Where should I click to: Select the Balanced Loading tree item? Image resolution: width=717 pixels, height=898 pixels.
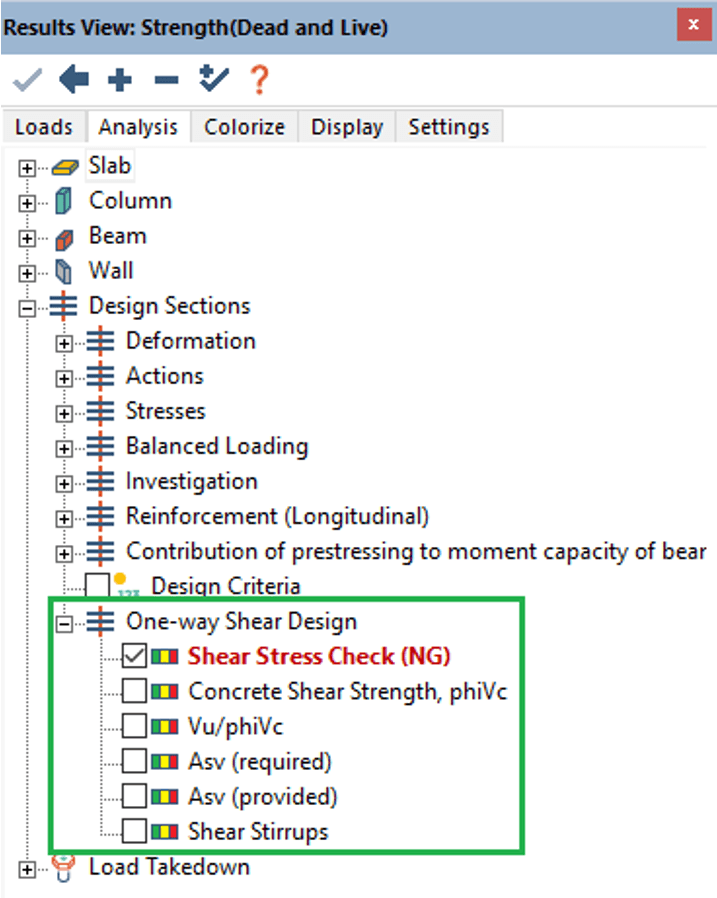point(216,446)
